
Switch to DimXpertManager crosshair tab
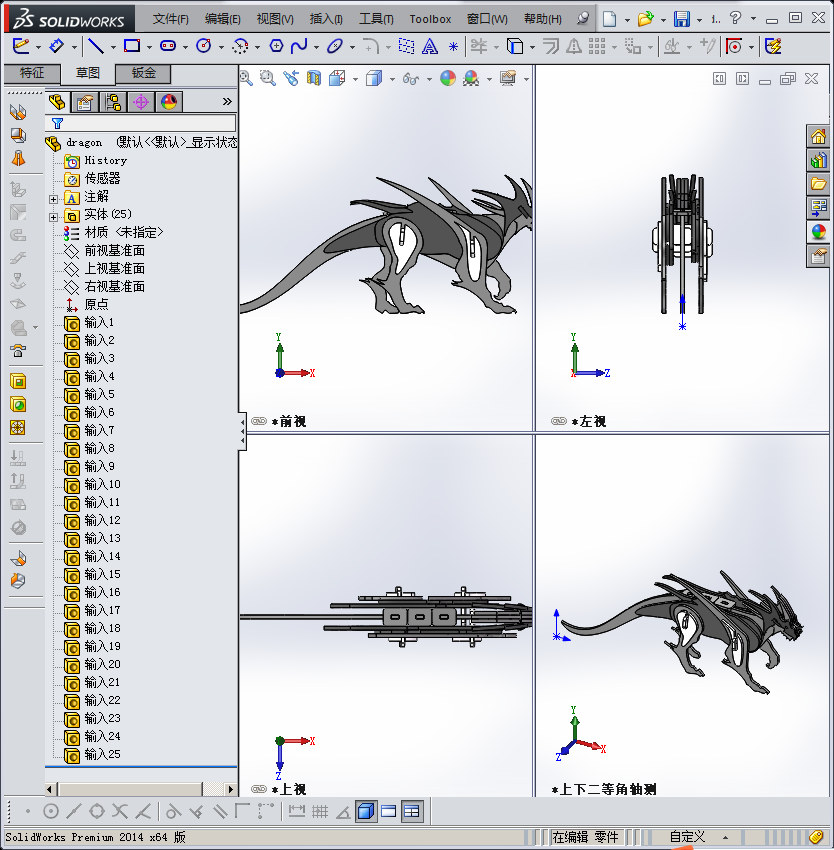pos(141,101)
